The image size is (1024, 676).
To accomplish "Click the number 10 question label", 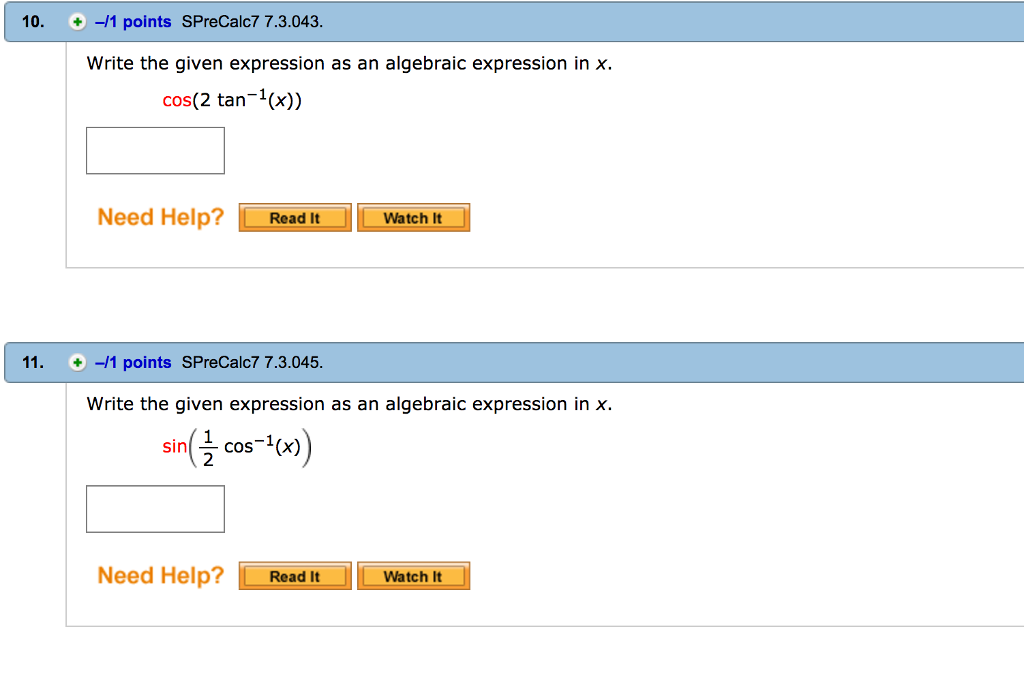I will pos(31,20).
